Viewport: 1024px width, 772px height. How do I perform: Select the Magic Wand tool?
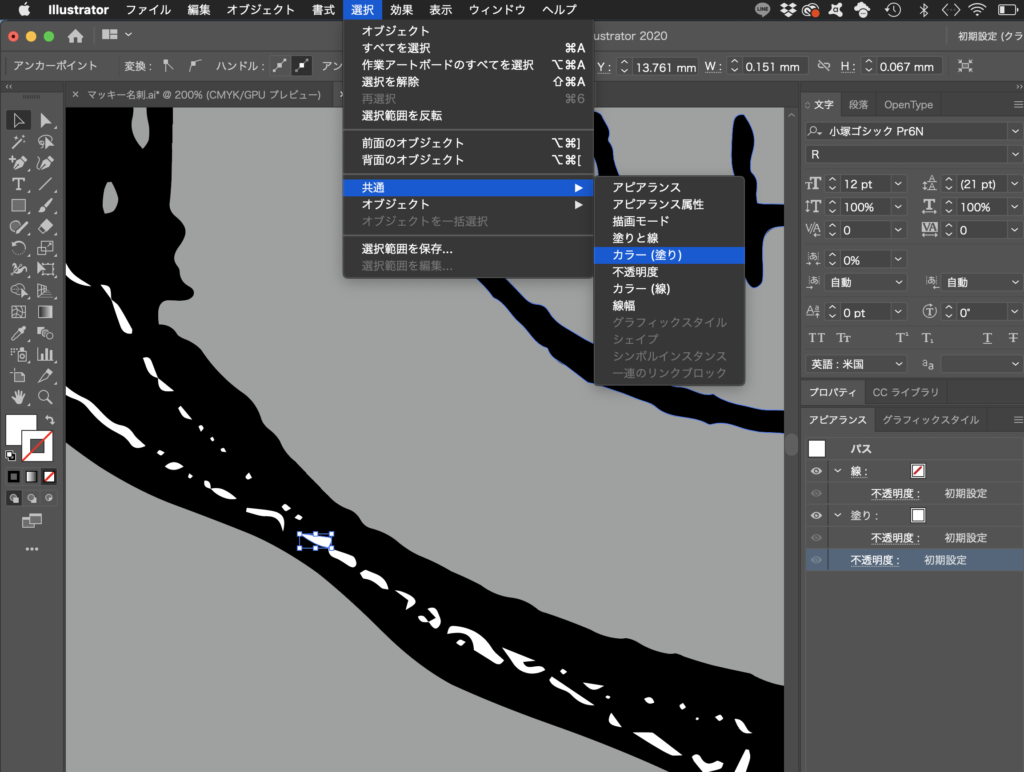18,142
